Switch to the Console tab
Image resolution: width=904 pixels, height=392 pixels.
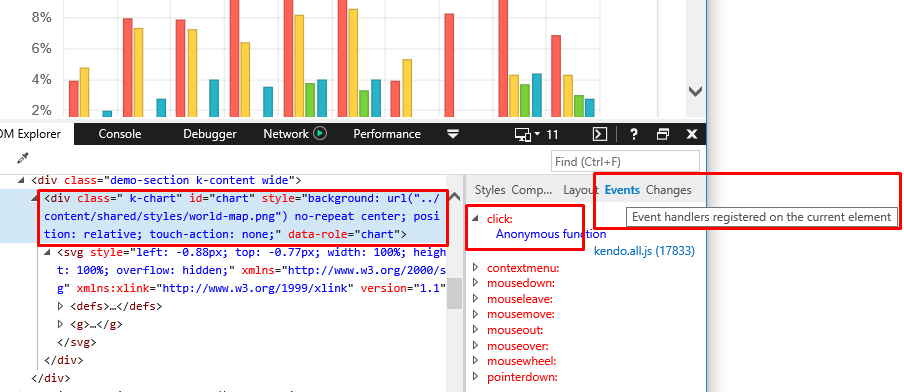tap(120, 134)
